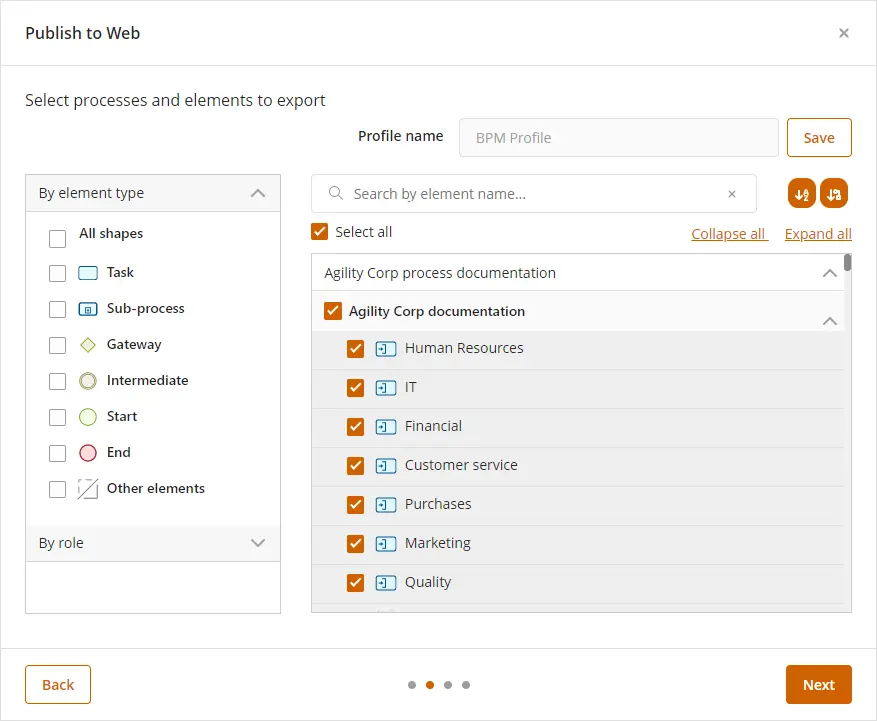
Task: Click the Profile name input field
Action: coord(619,138)
